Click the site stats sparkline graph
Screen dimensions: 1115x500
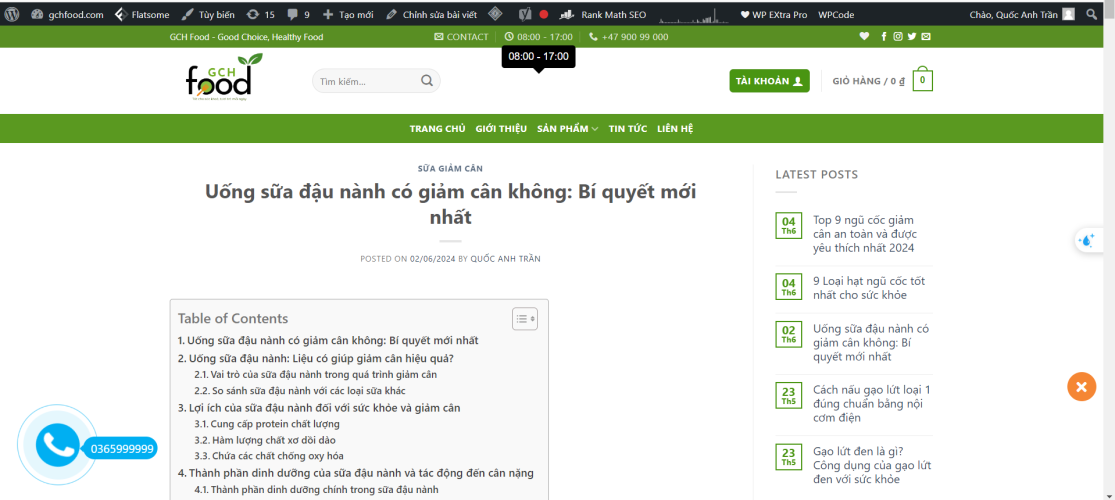point(693,14)
